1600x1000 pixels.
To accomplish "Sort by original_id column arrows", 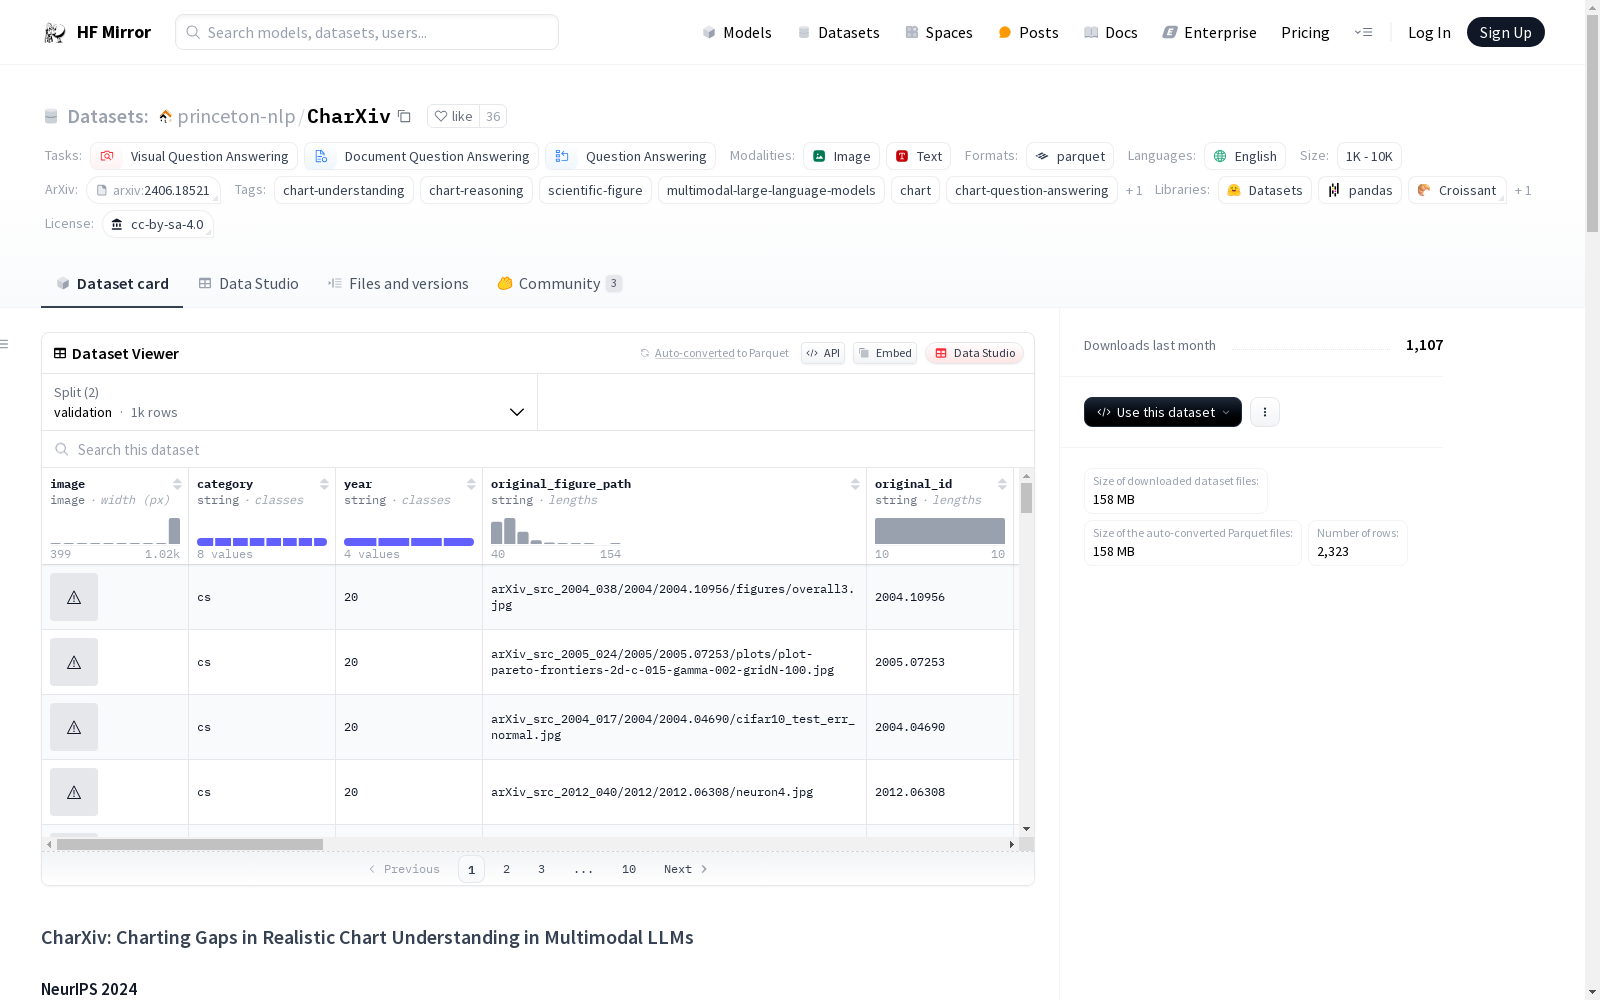I will 1002,484.
